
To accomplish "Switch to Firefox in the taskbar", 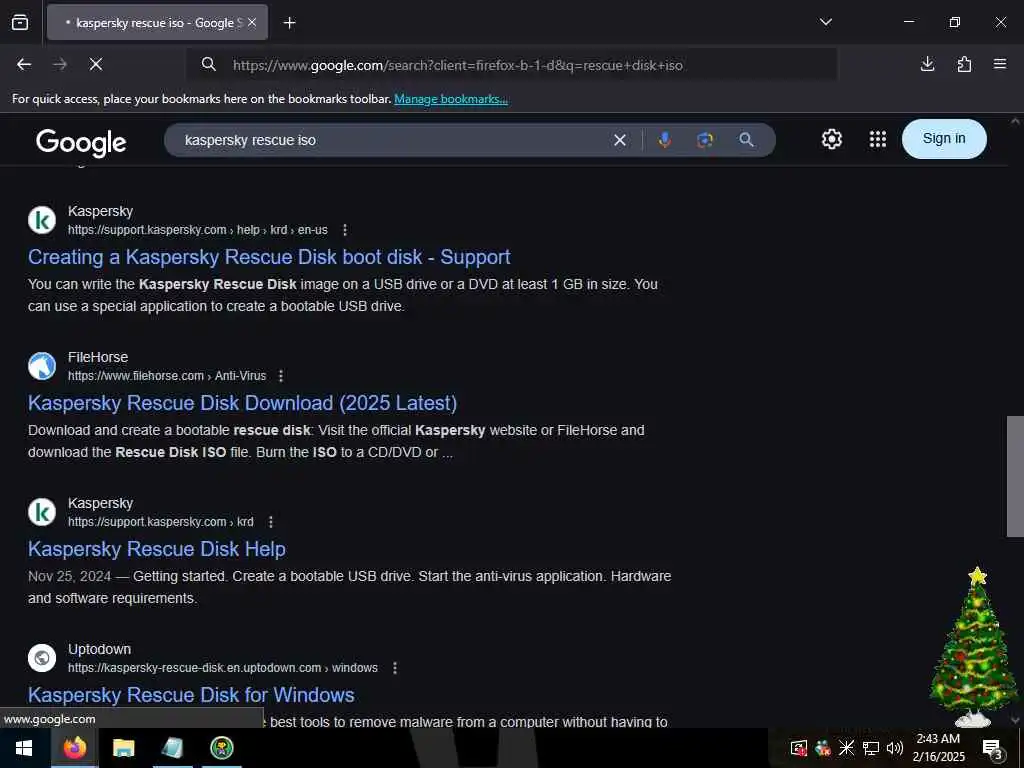I will (x=74, y=748).
